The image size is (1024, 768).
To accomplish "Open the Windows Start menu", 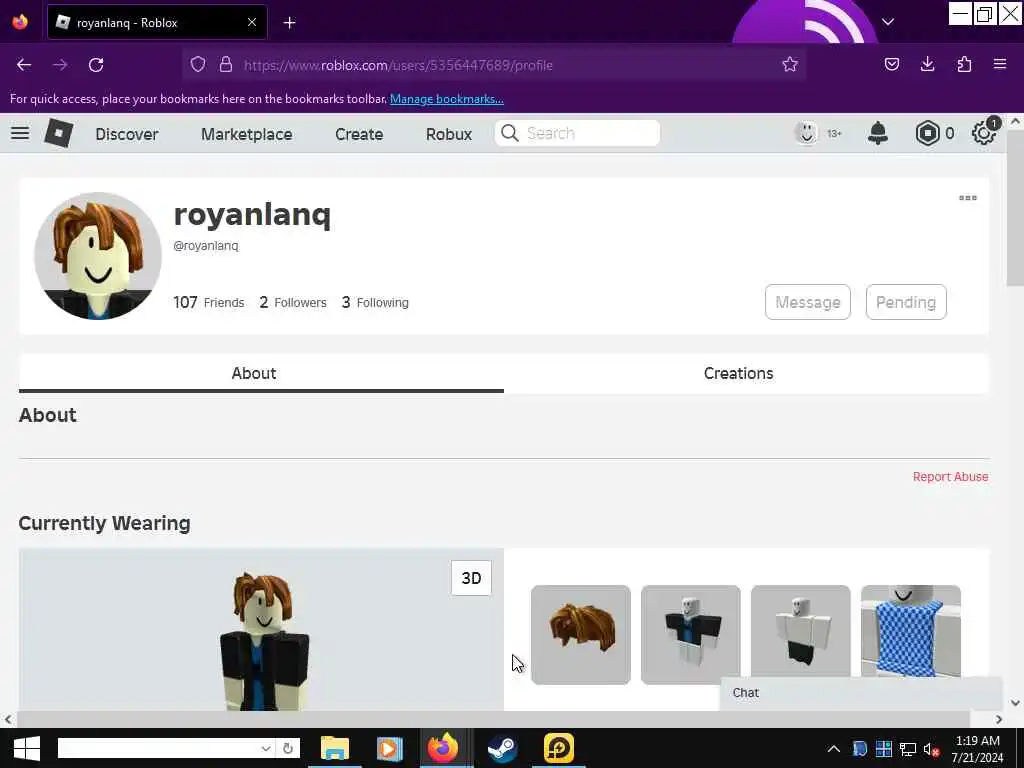I will [x=26, y=748].
